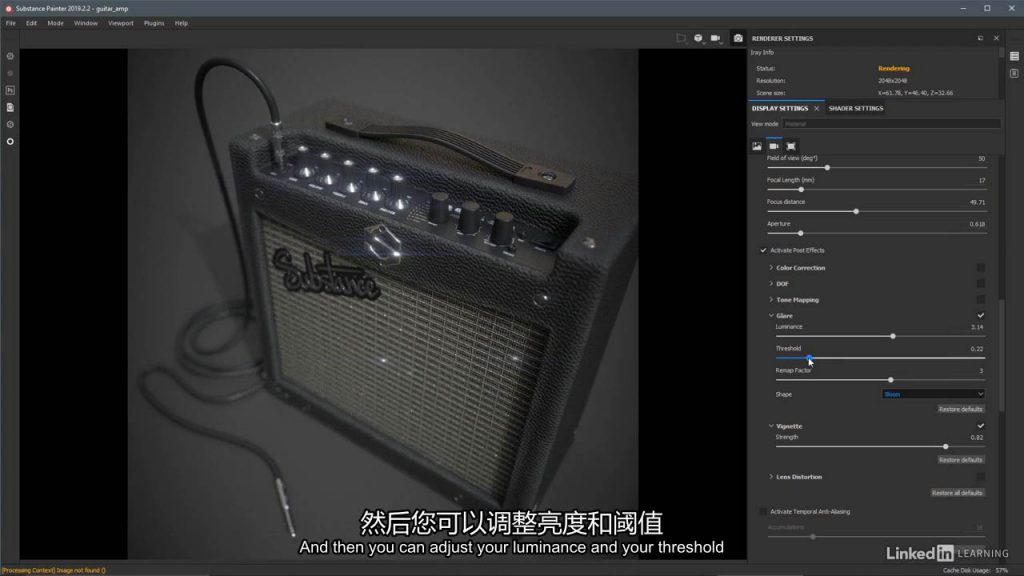The width and height of the screenshot is (1024, 576).
Task: Click the document share icon in left toolbar
Action: (10, 107)
